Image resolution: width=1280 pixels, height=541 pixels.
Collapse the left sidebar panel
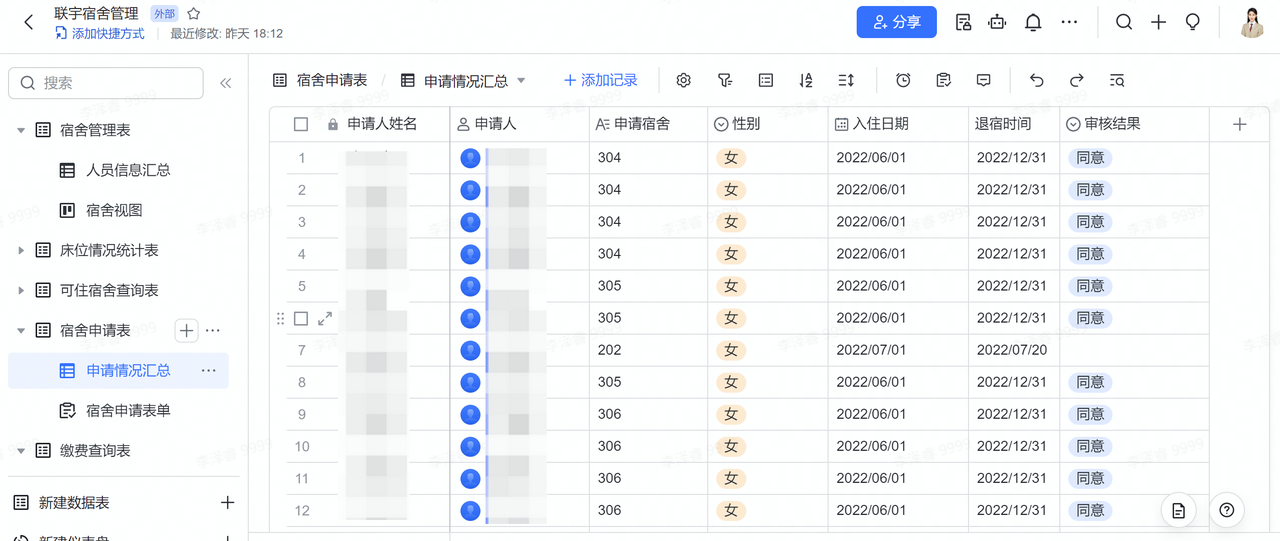pyautogui.click(x=225, y=84)
